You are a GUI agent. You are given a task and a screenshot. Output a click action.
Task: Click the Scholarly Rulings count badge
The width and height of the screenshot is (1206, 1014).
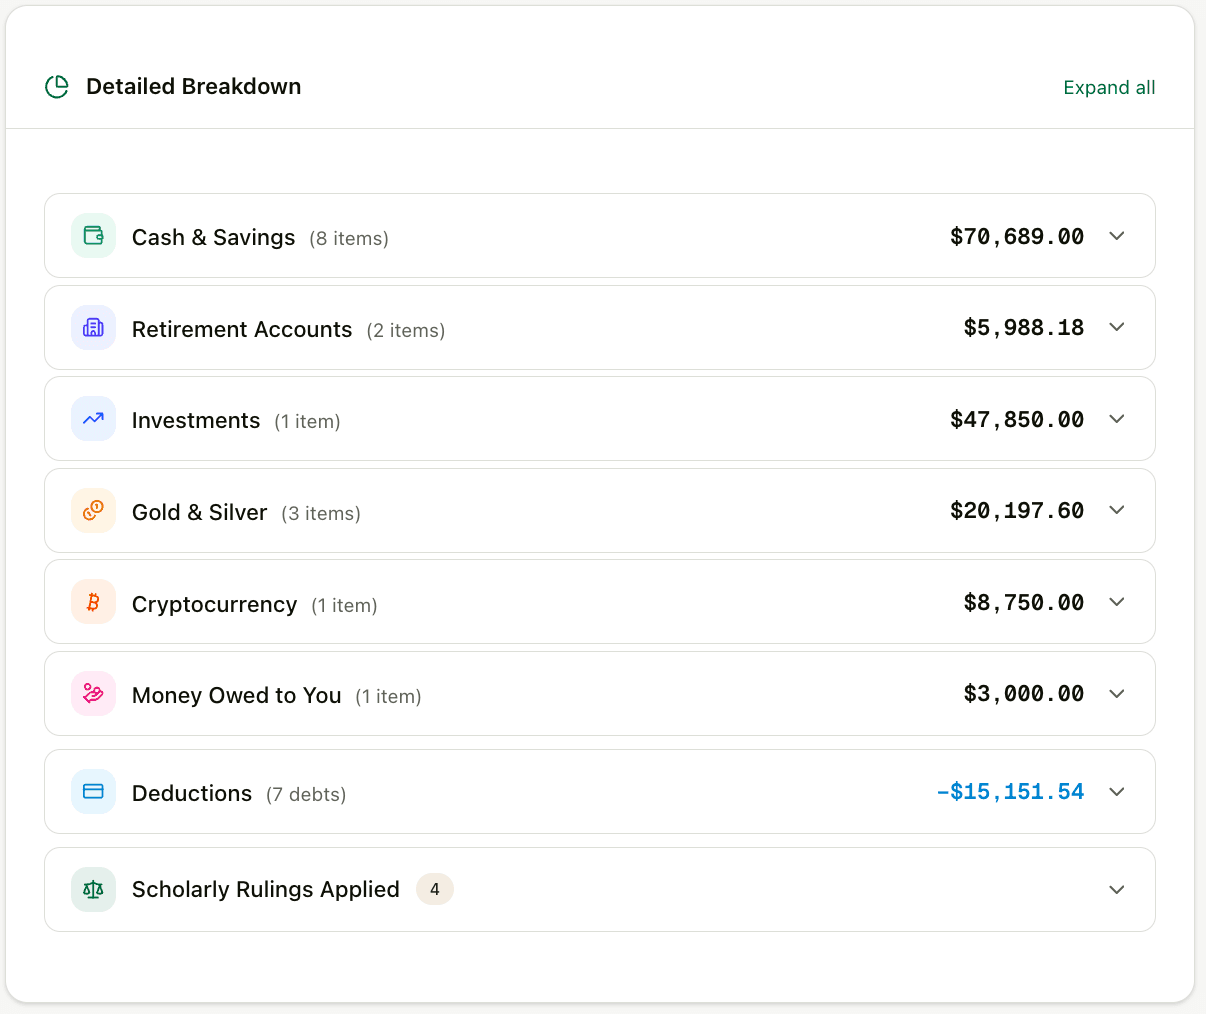[x=434, y=889]
